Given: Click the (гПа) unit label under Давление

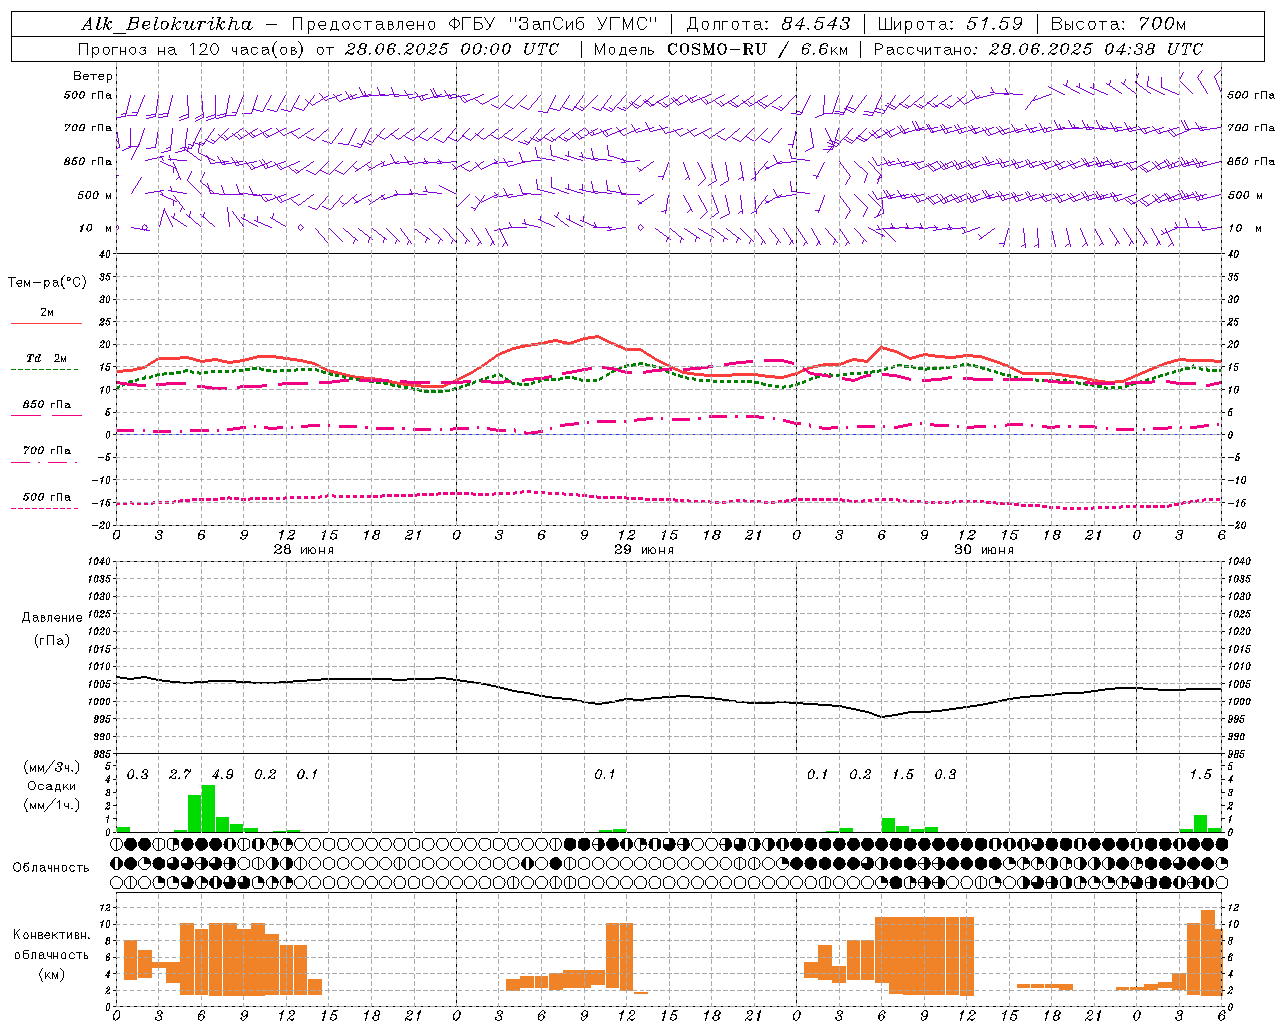Looking at the screenshot, I should (x=51, y=640).
